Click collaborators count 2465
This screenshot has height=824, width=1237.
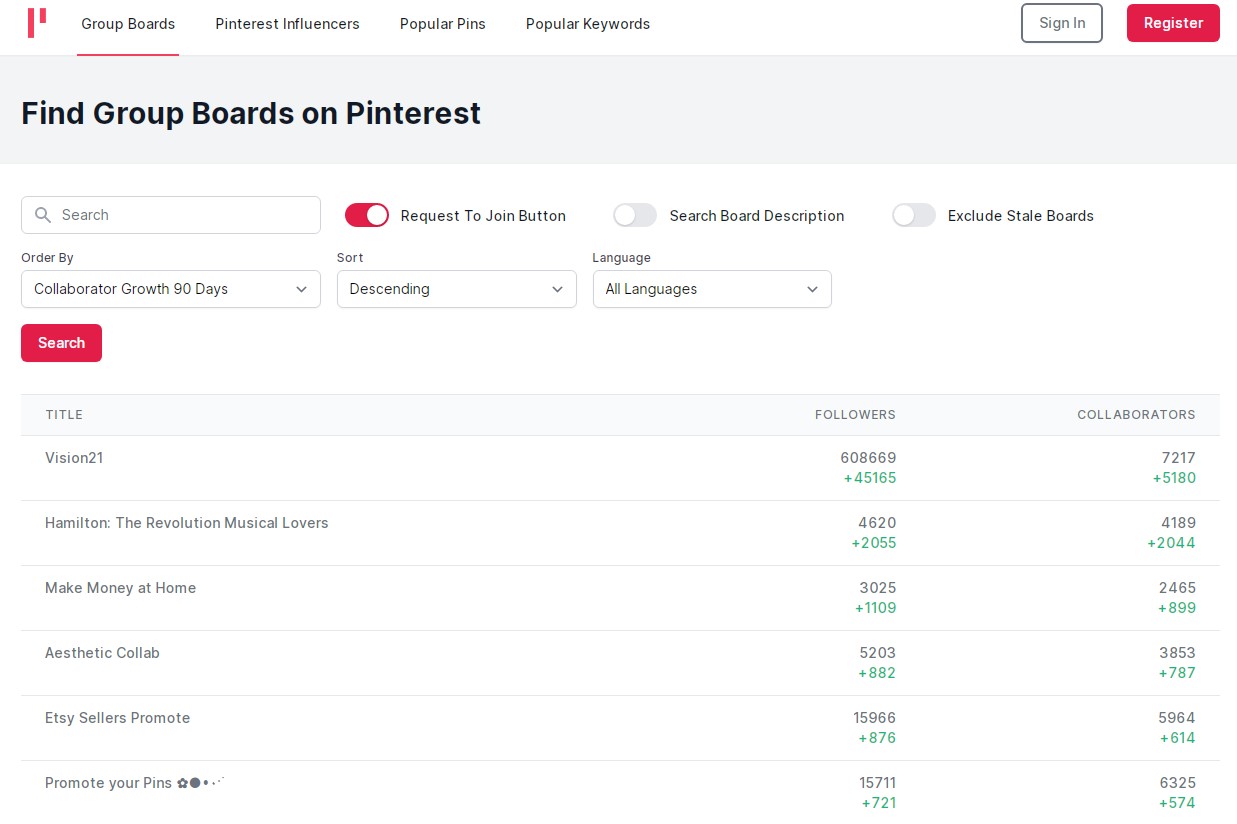tap(1177, 588)
